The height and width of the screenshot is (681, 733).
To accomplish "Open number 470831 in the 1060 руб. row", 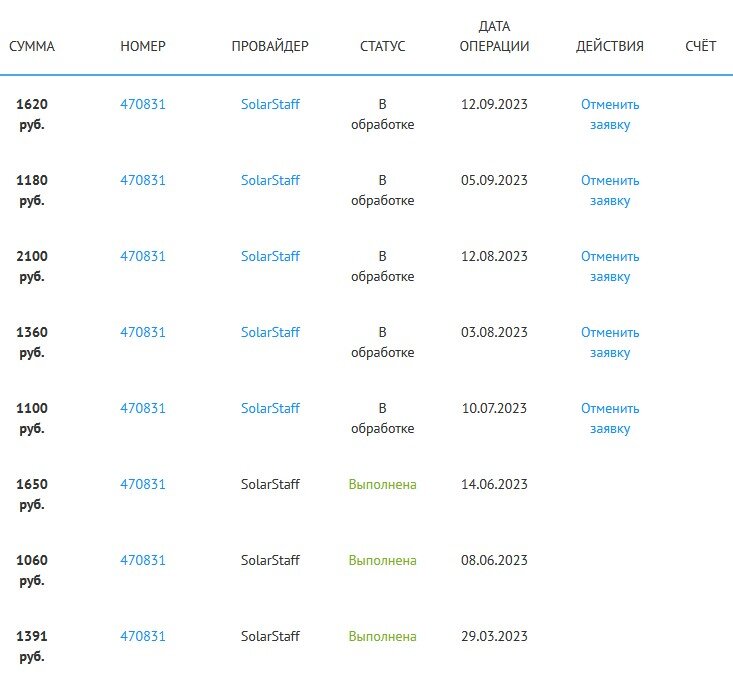I will (143, 560).
